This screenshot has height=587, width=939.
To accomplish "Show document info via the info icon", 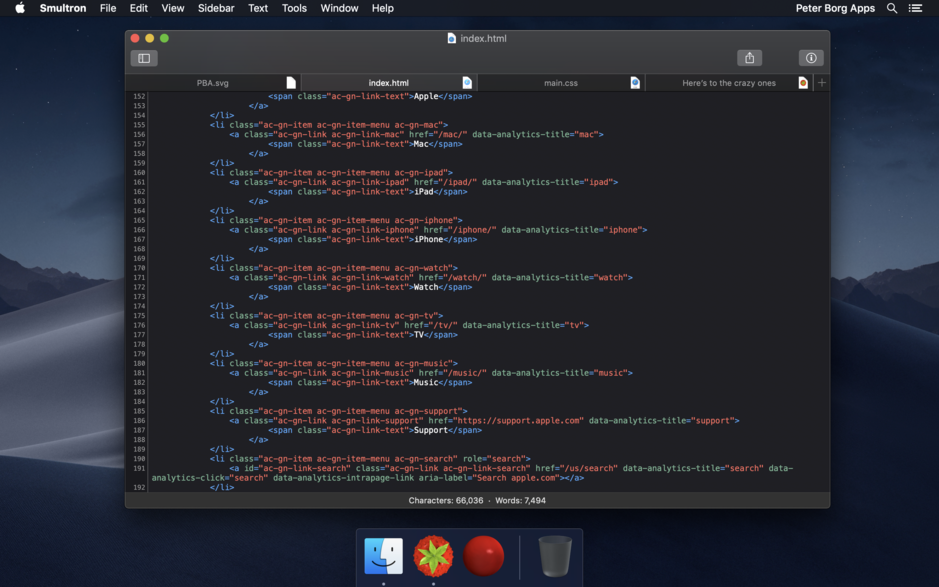I will [810, 57].
